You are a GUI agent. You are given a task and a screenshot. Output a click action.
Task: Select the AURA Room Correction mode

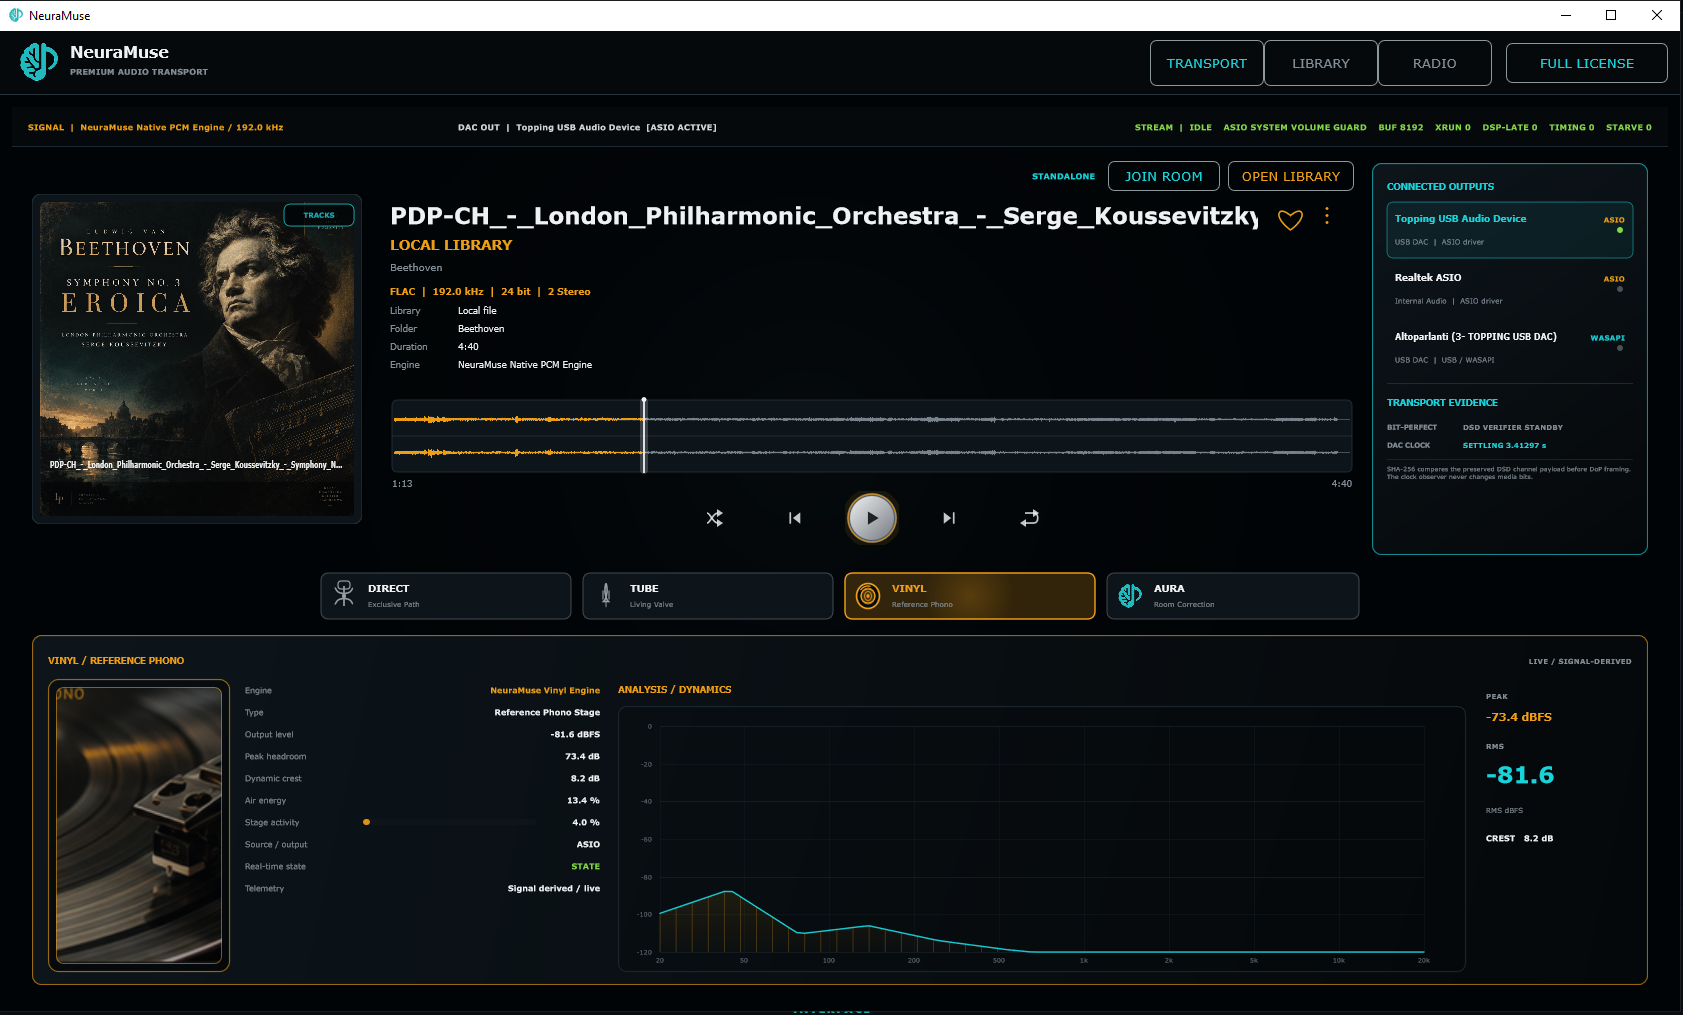click(1232, 596)
